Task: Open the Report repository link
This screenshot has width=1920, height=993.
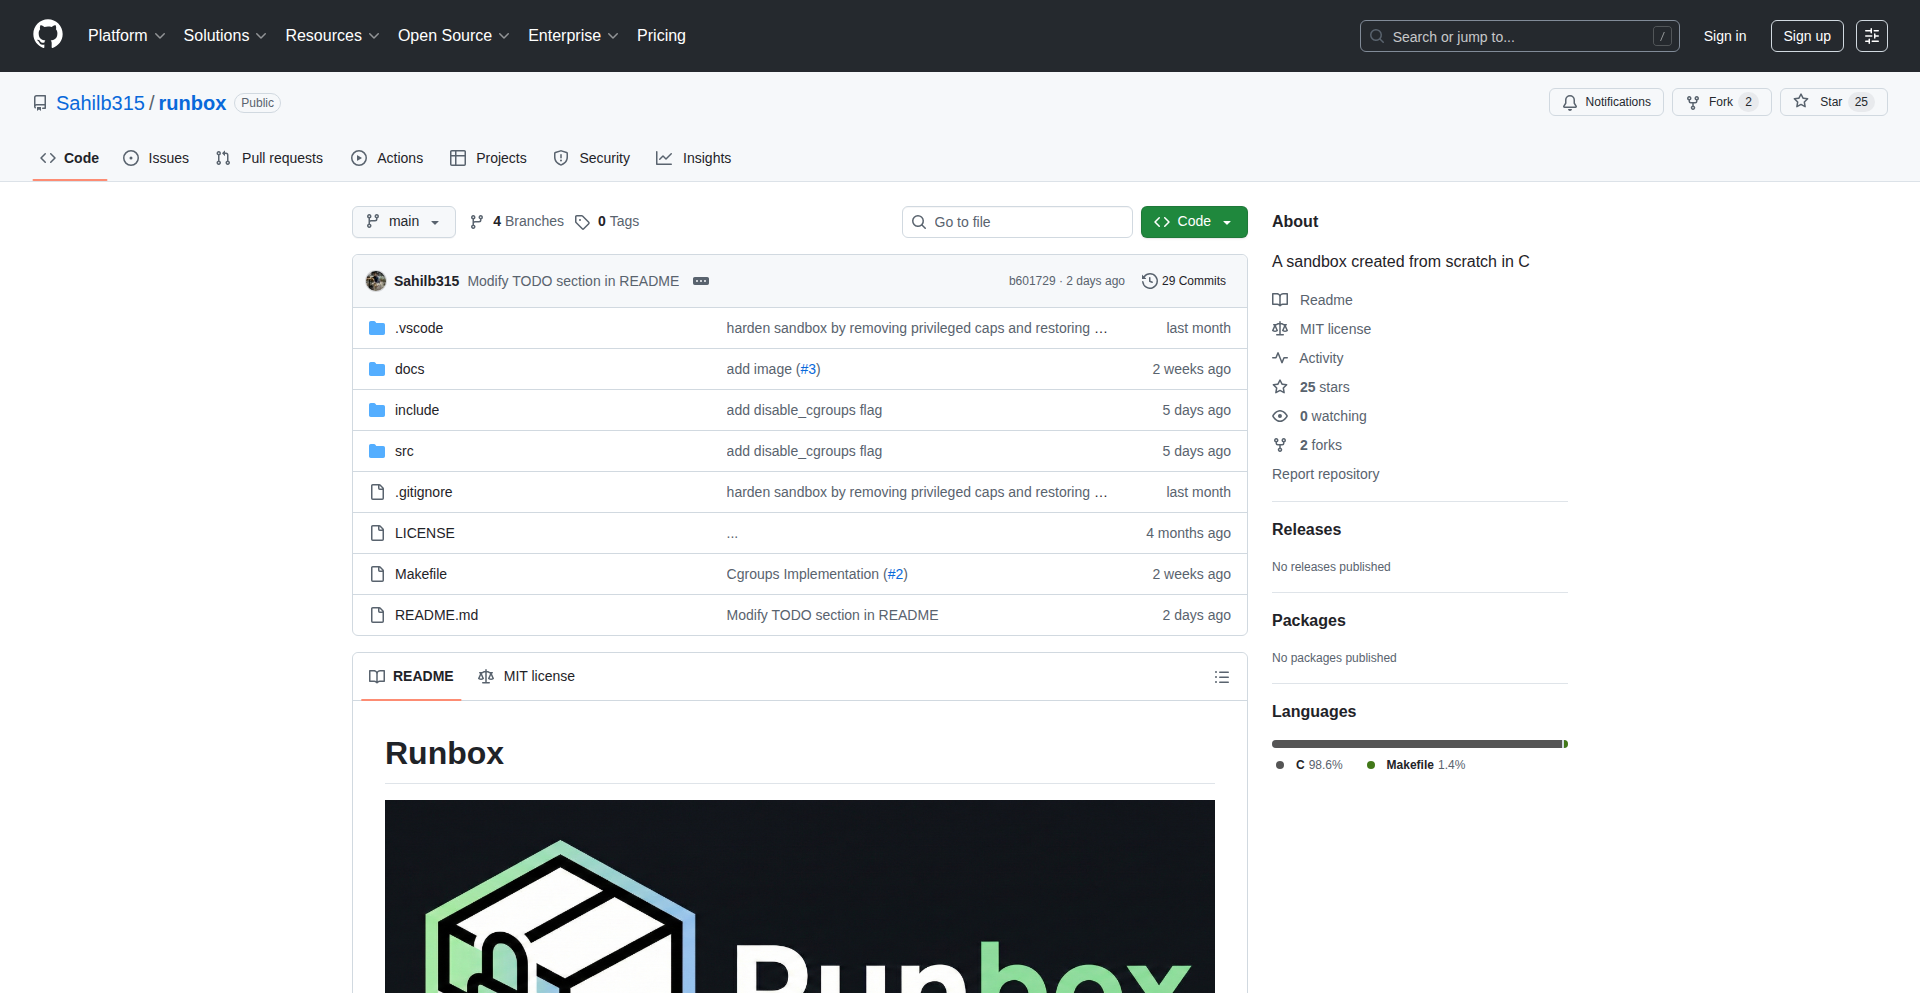Action: [x=1325, y=474]
